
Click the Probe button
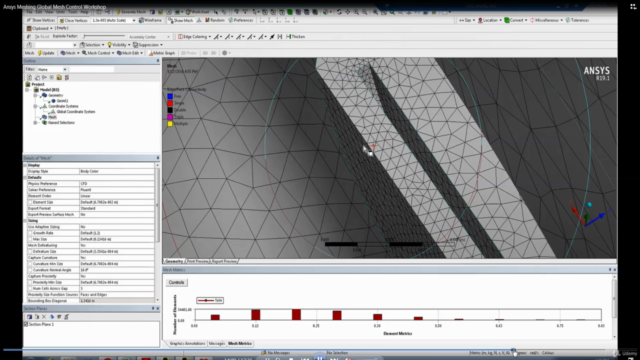pos(189,53)
